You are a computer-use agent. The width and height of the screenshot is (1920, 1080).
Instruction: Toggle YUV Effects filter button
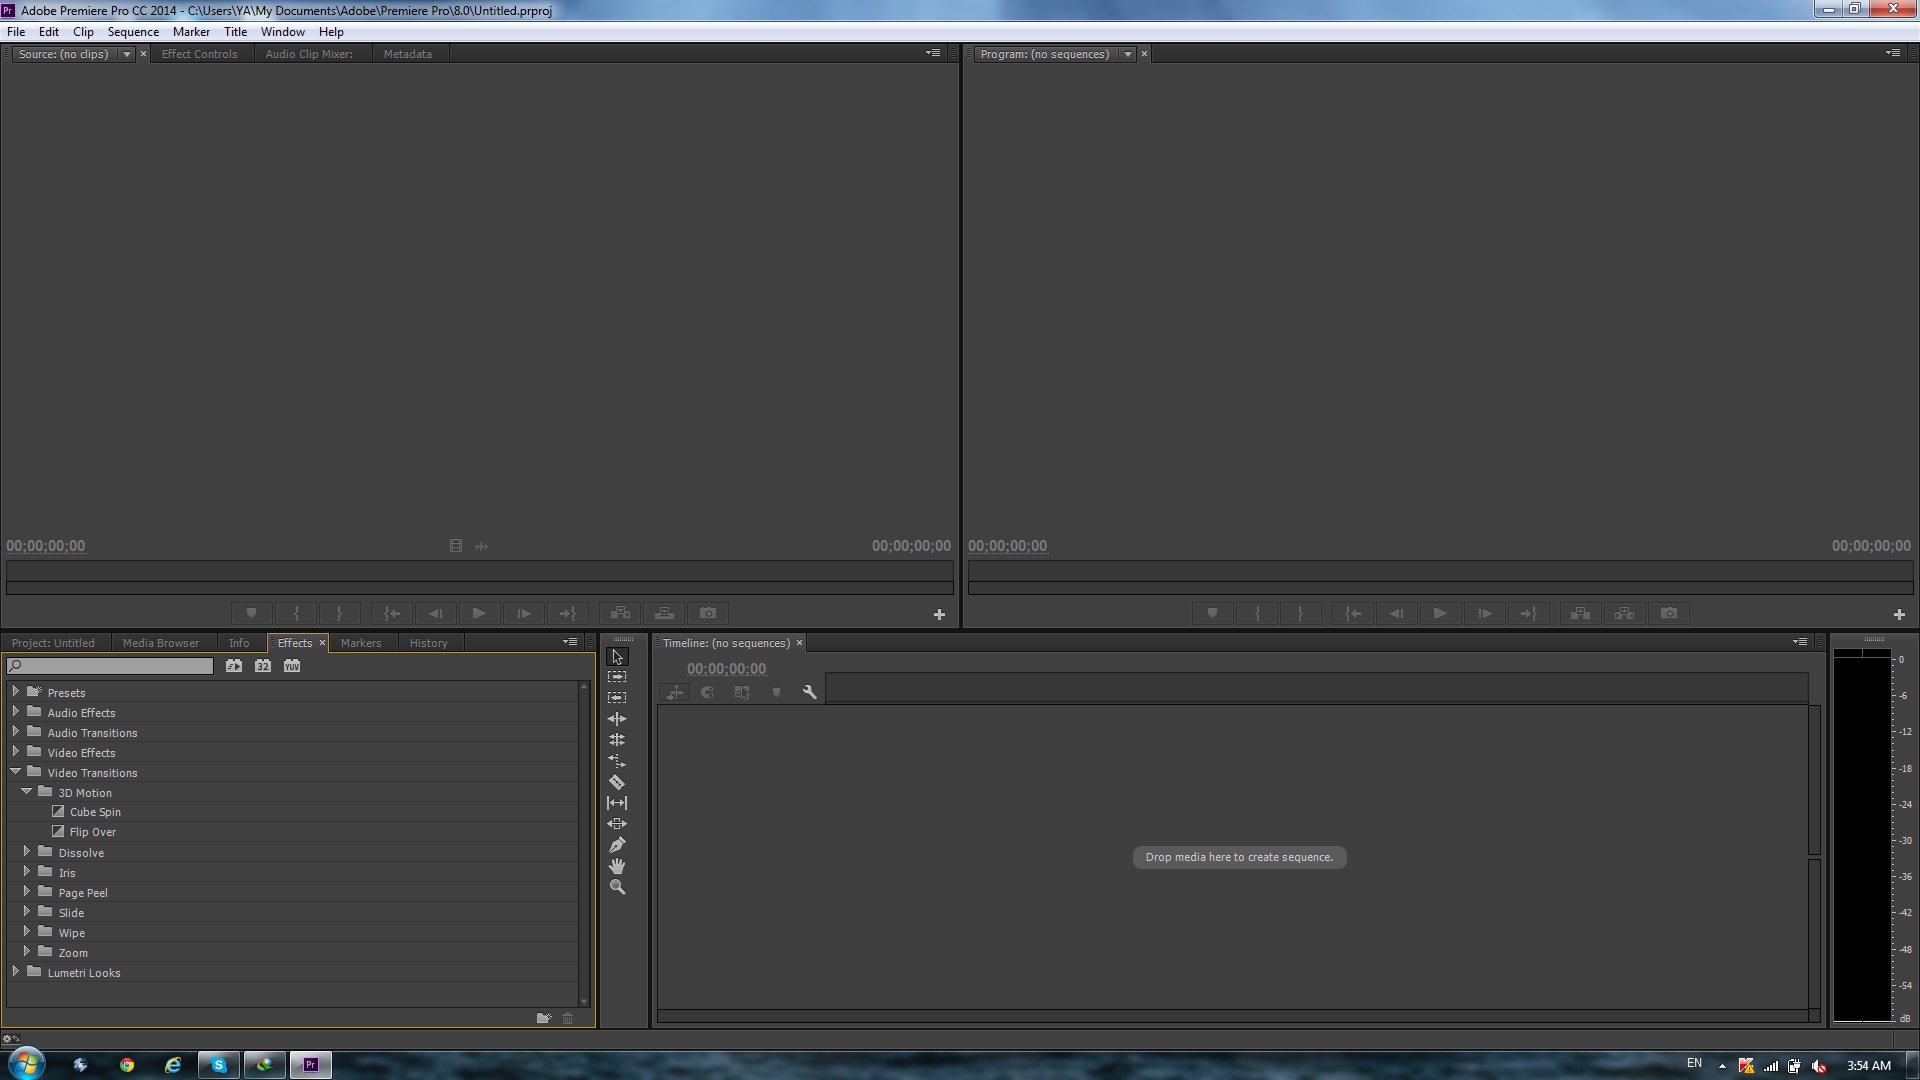pos(292,666)
